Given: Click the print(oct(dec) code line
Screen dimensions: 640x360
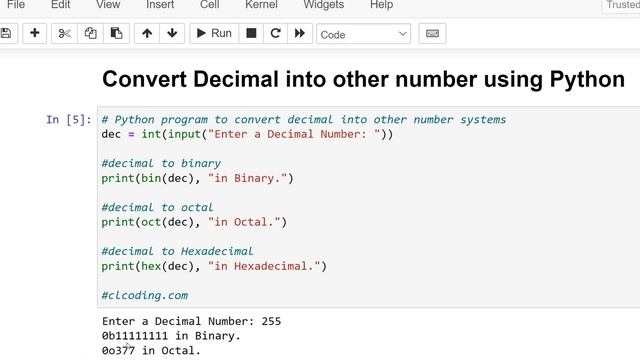Looking at the screenshot, I should (194, 222).
